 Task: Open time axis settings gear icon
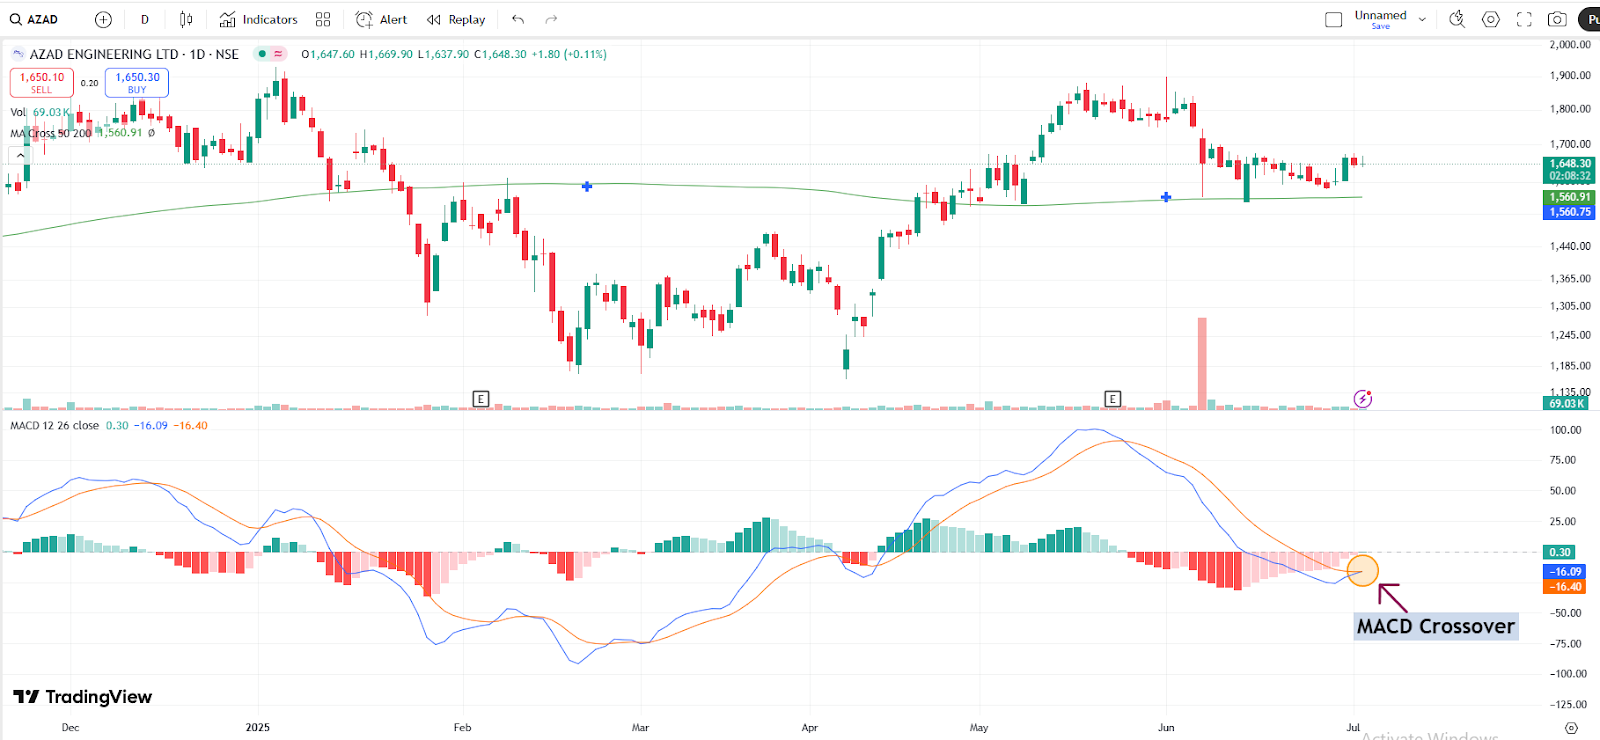pyautogui.click(x=1571, y=727)
